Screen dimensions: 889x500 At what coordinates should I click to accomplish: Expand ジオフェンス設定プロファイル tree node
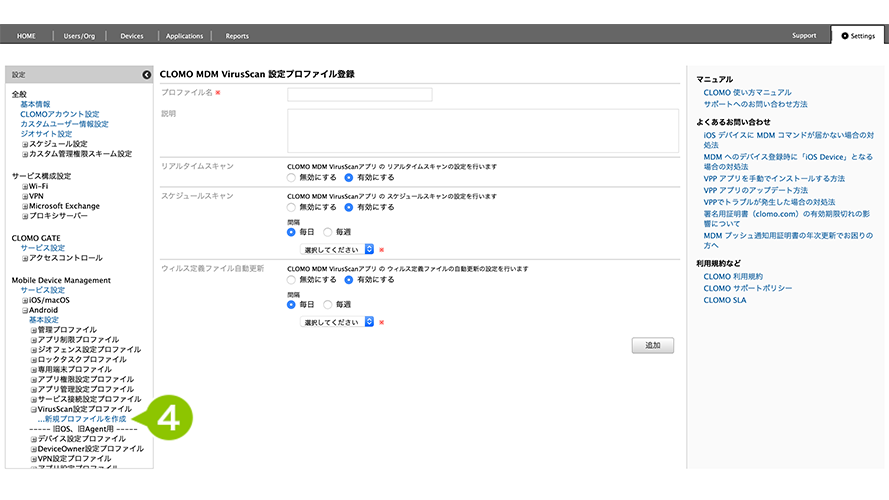click(33, 350)
